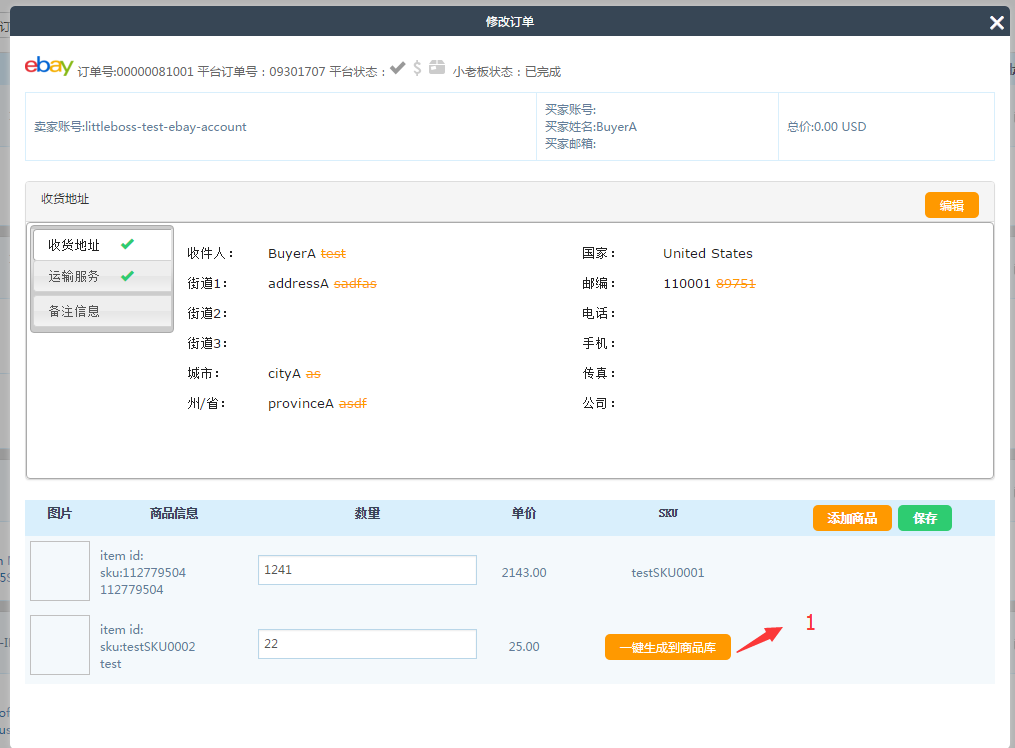Click the orange 编辑 button

[951, 205]
